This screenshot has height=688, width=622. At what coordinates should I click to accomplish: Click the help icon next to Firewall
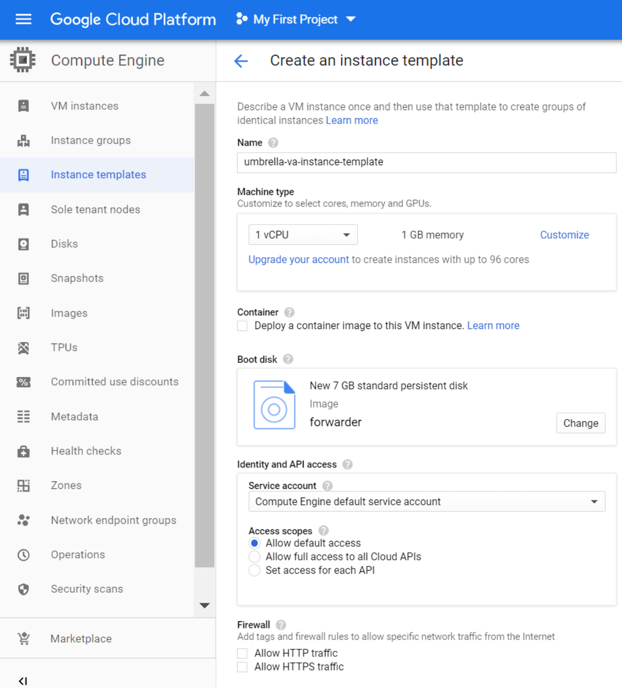[281, 624]
